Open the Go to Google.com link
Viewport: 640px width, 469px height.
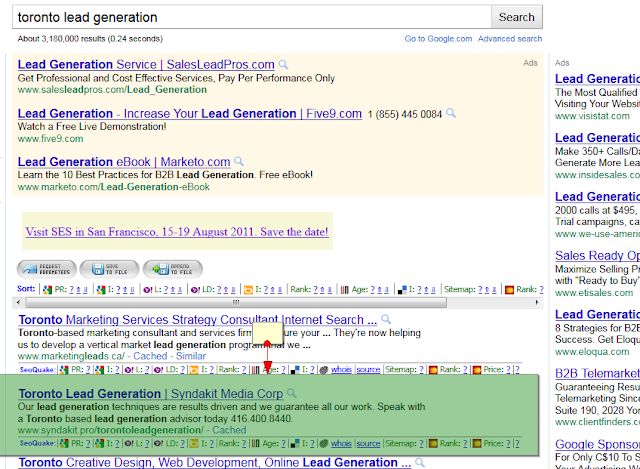click(438, 39)
